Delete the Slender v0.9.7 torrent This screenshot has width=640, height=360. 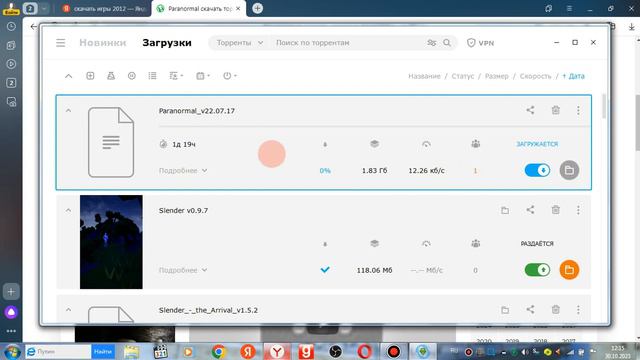556,210
